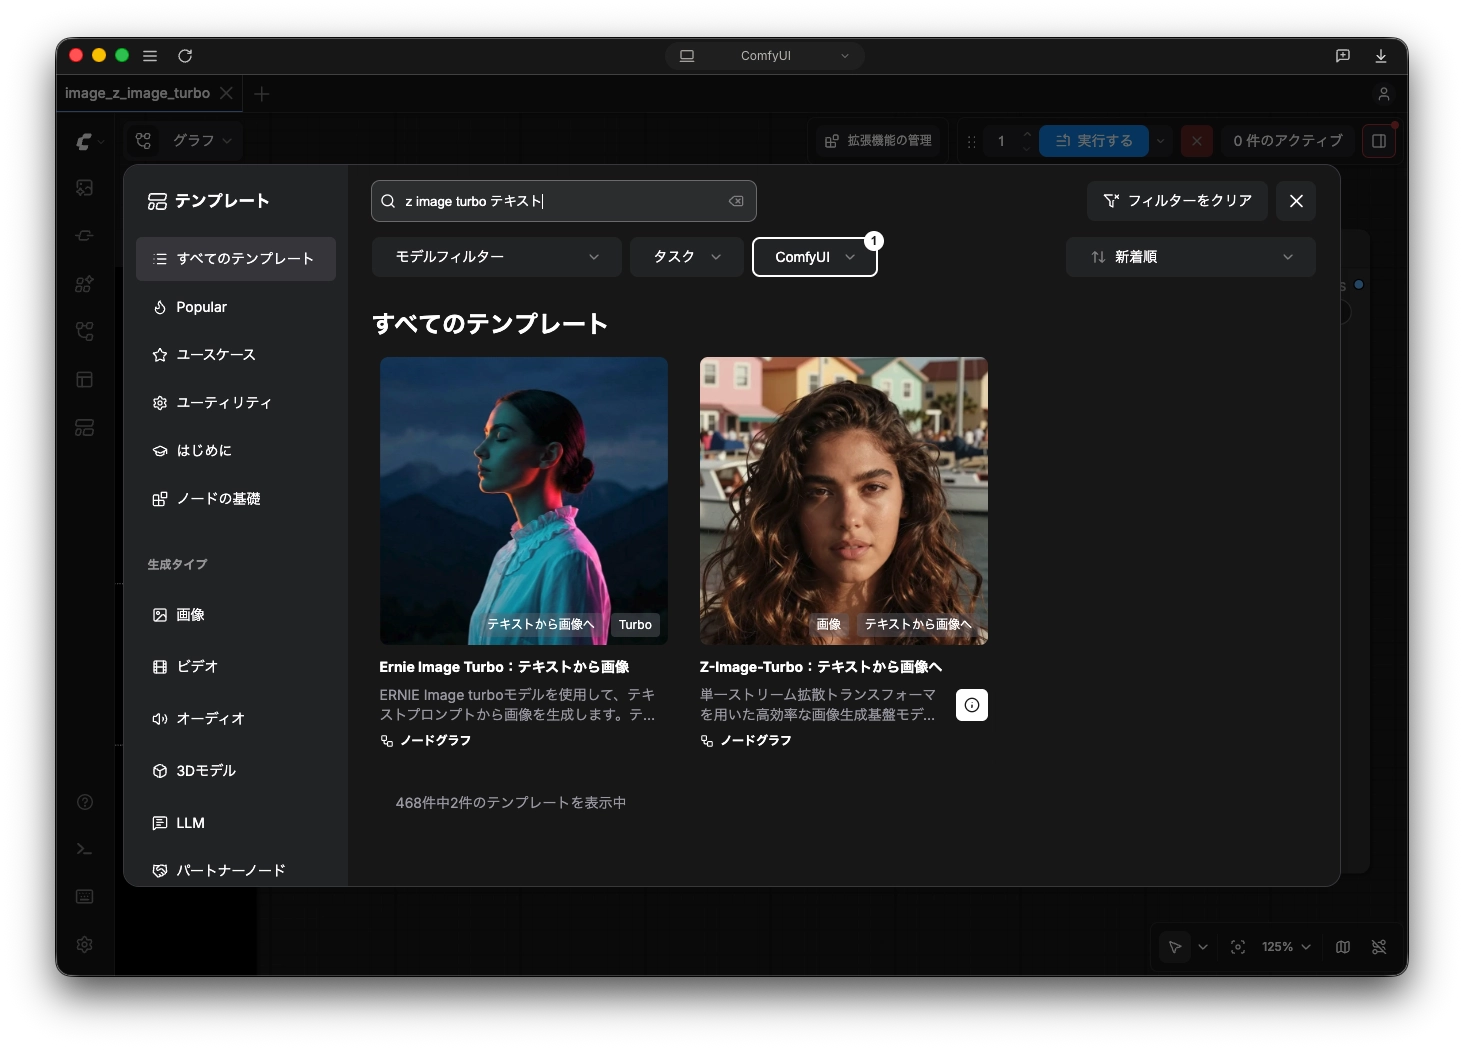Open the help icon in the sidebar
Image resolution: width=1464 pixels, height=1050 pixels.
(85, 802)
